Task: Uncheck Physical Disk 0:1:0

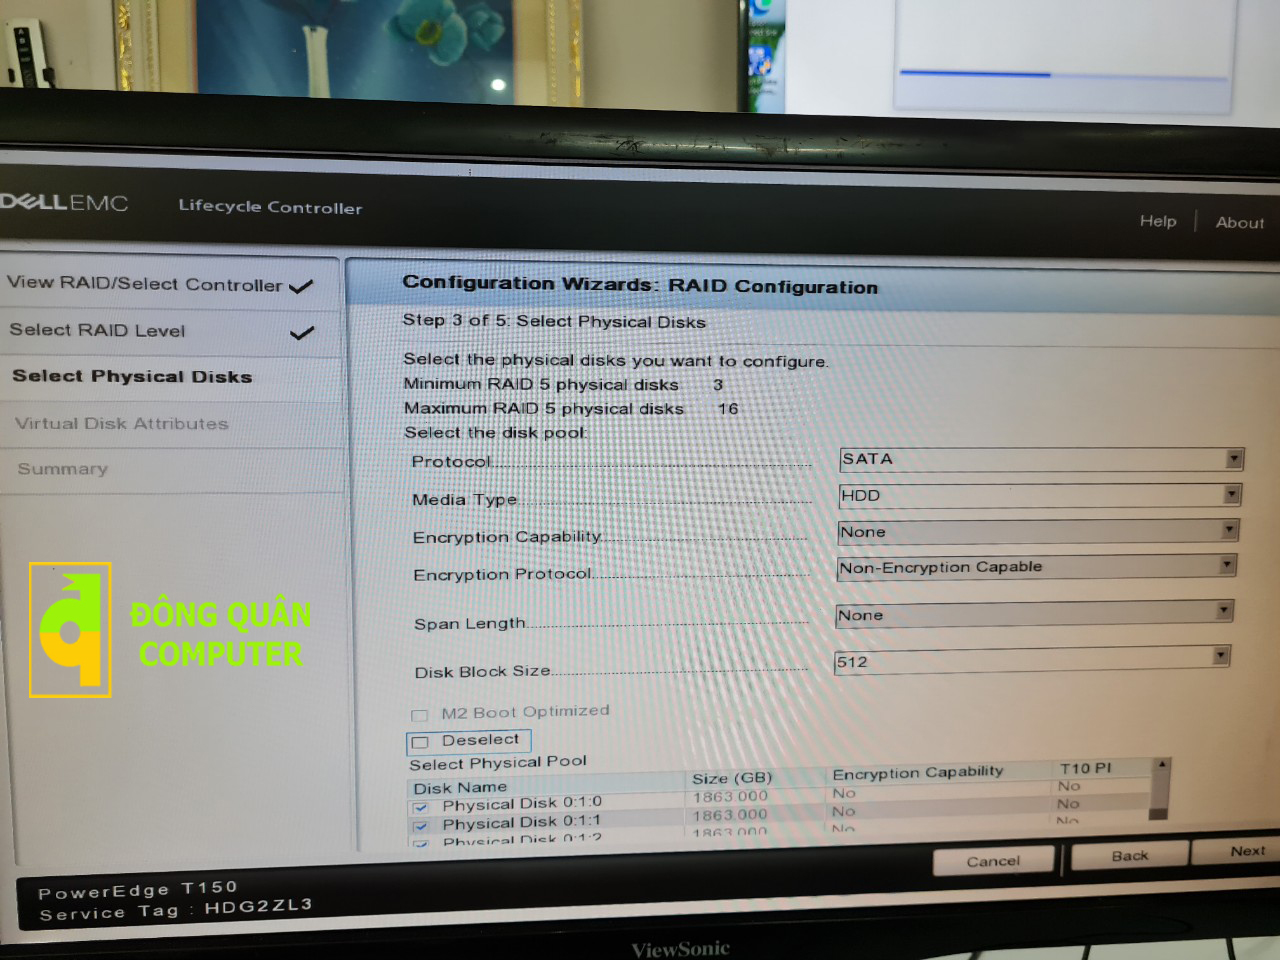Action: tap(421, 807)
